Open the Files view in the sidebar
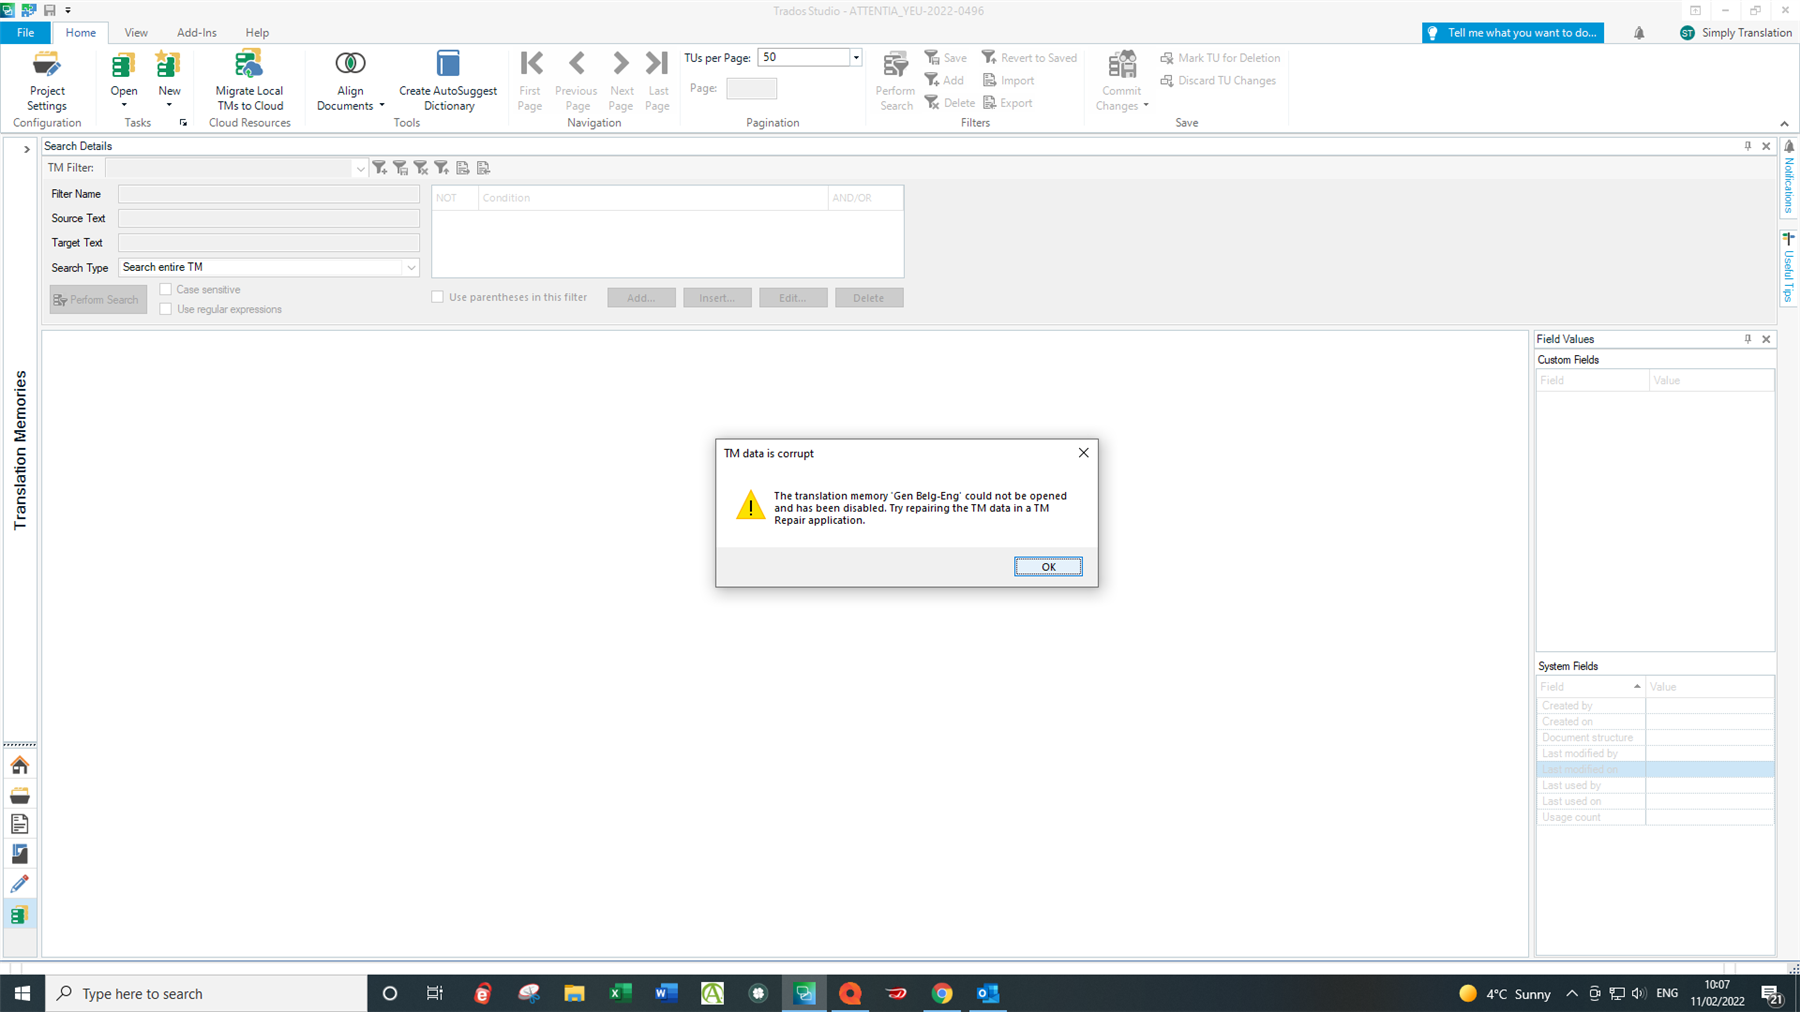 [x=20, y=824]
